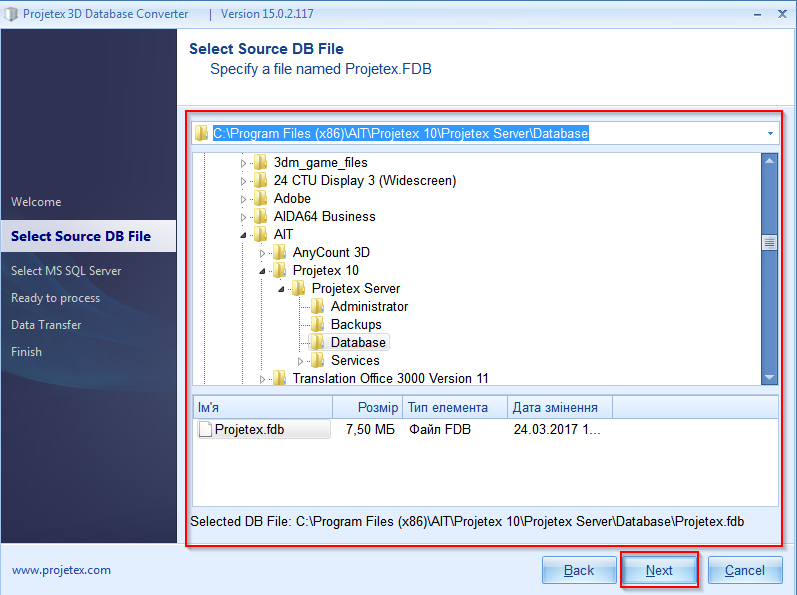This screenshot has height=595, width=797.
Task: Select Projetex.fdb file in list
Action: [x=264, y=429]
